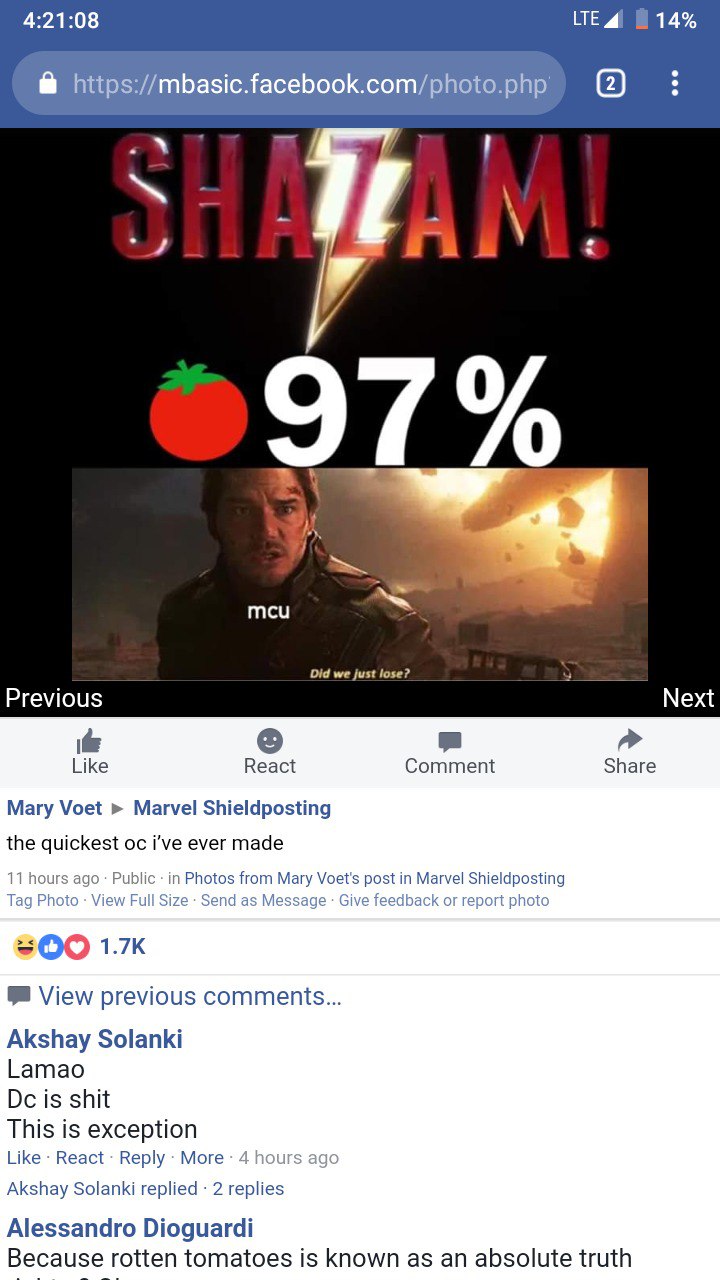720x1280 pixels.
Task: Tap the Shazam 97% meme image
Action: click(x=360, y=406)
